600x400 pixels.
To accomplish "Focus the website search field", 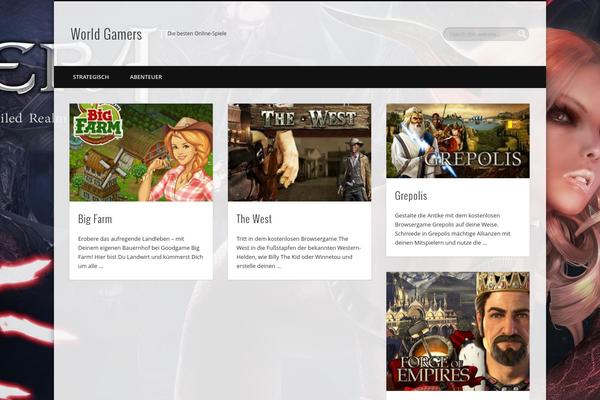I will (x=486, y=34).
